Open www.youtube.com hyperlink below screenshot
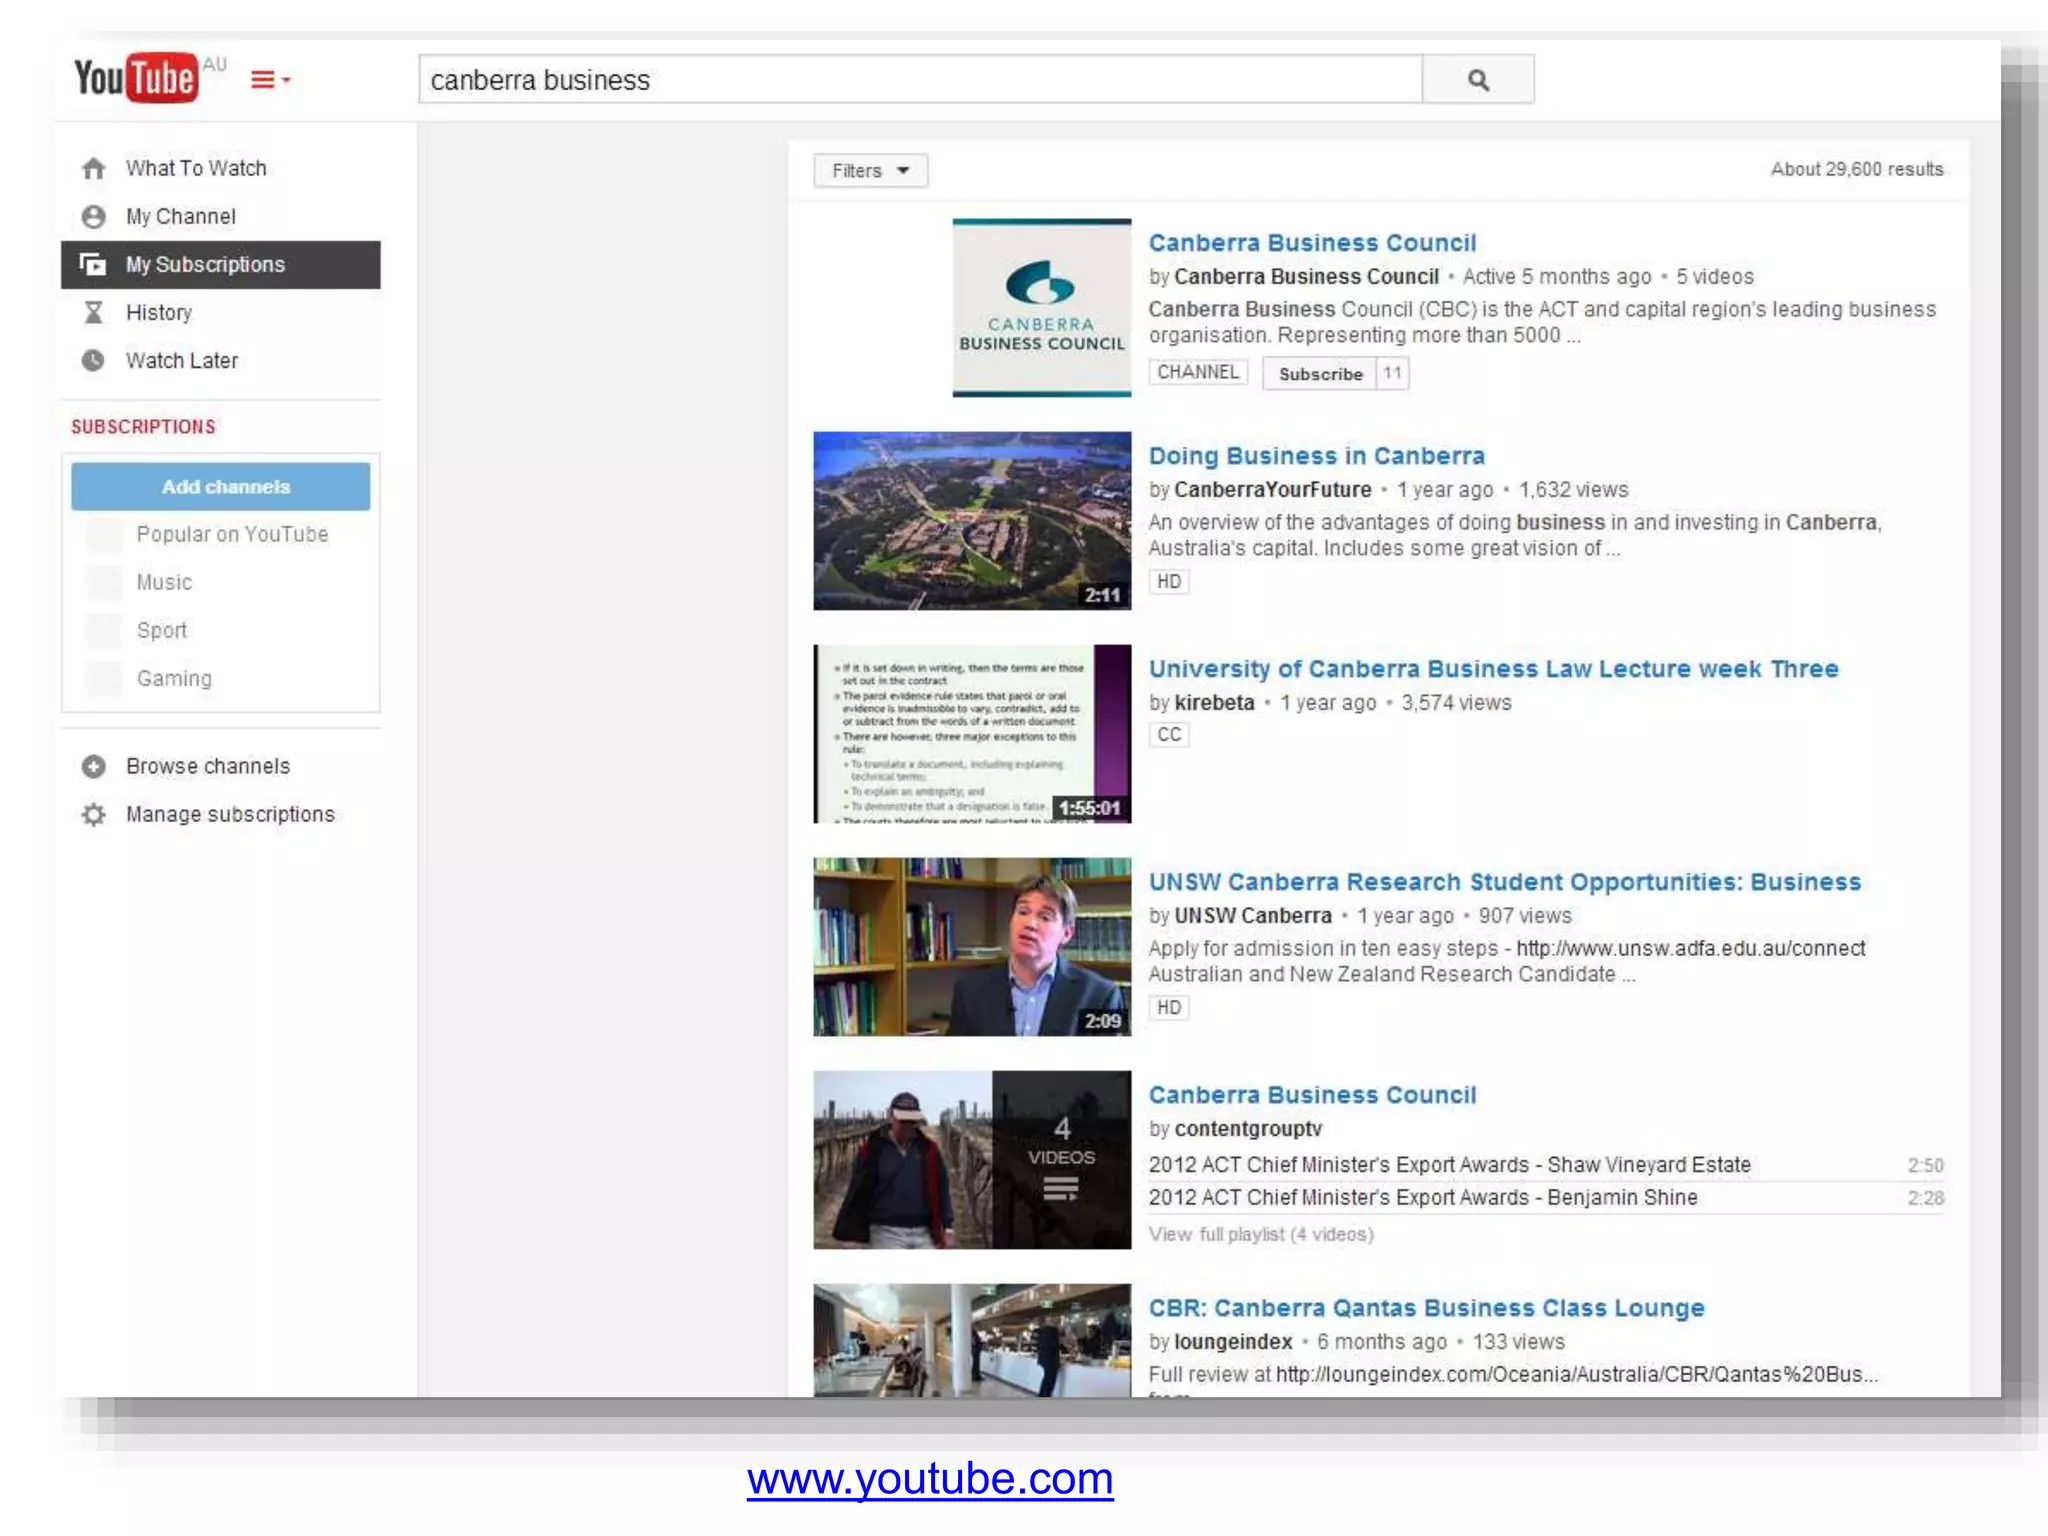 (929, 1479)
